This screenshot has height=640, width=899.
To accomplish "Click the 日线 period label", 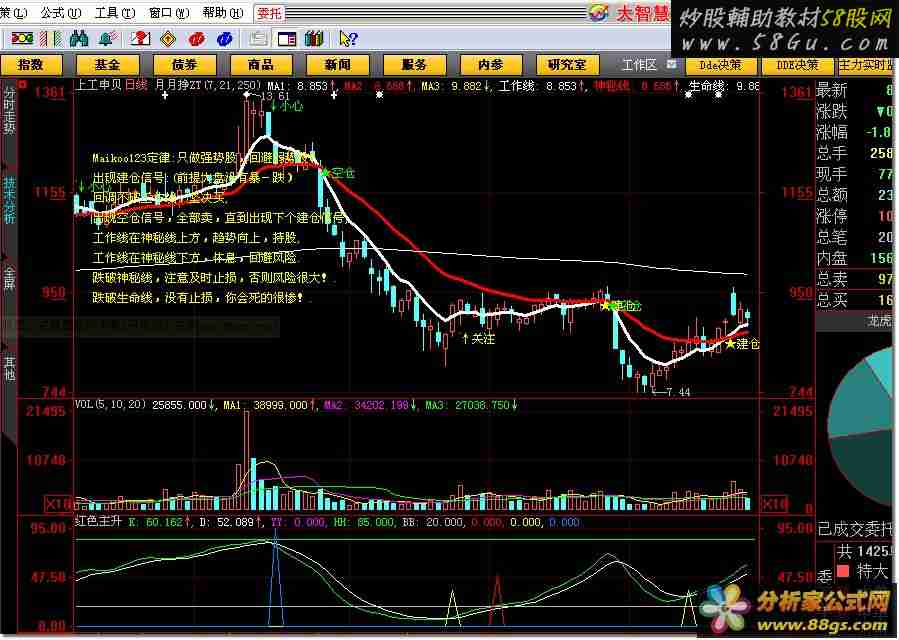I will [x=136, y=85].
